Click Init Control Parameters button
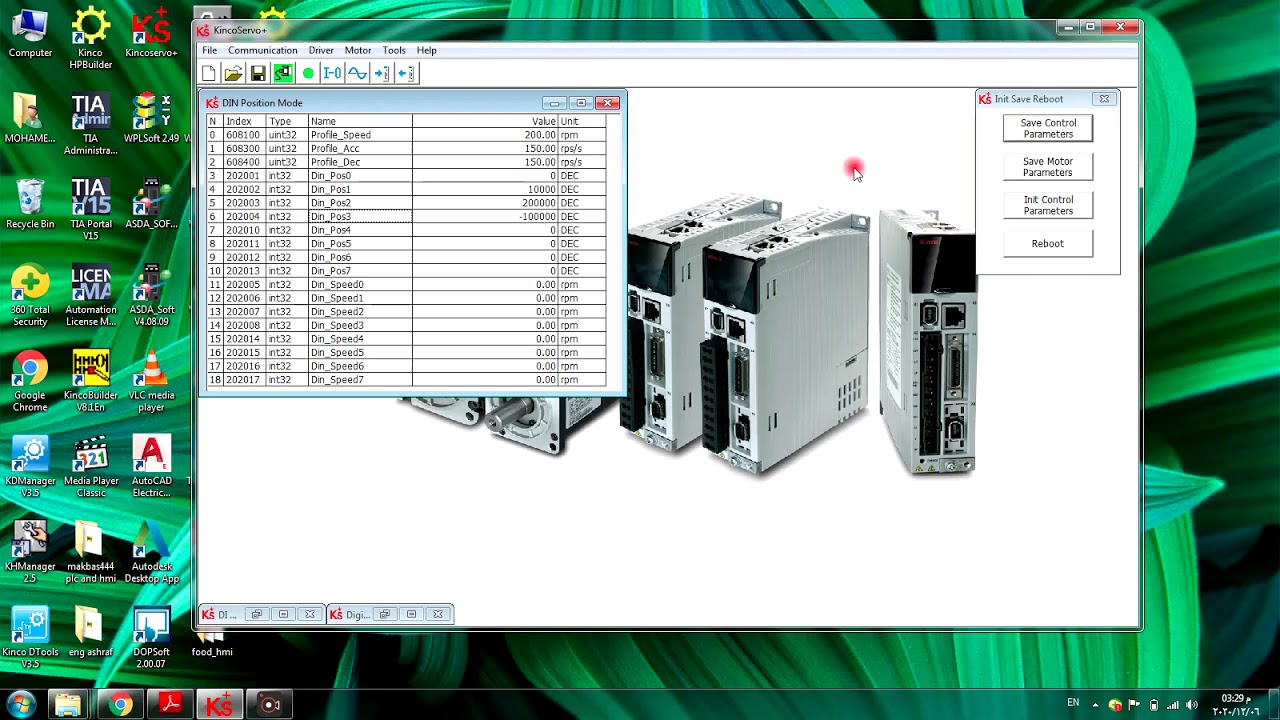Viewport: 1280px width, 720px height. pos(1048,205)
